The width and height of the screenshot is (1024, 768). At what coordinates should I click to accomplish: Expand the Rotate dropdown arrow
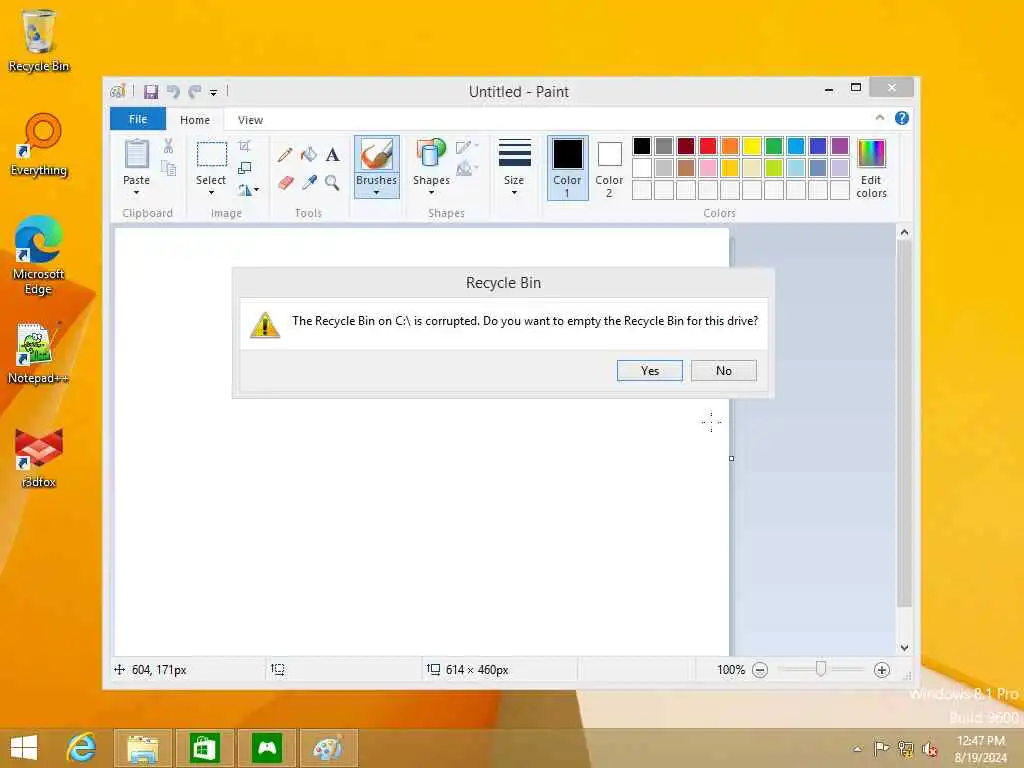[x=257, y=190]
